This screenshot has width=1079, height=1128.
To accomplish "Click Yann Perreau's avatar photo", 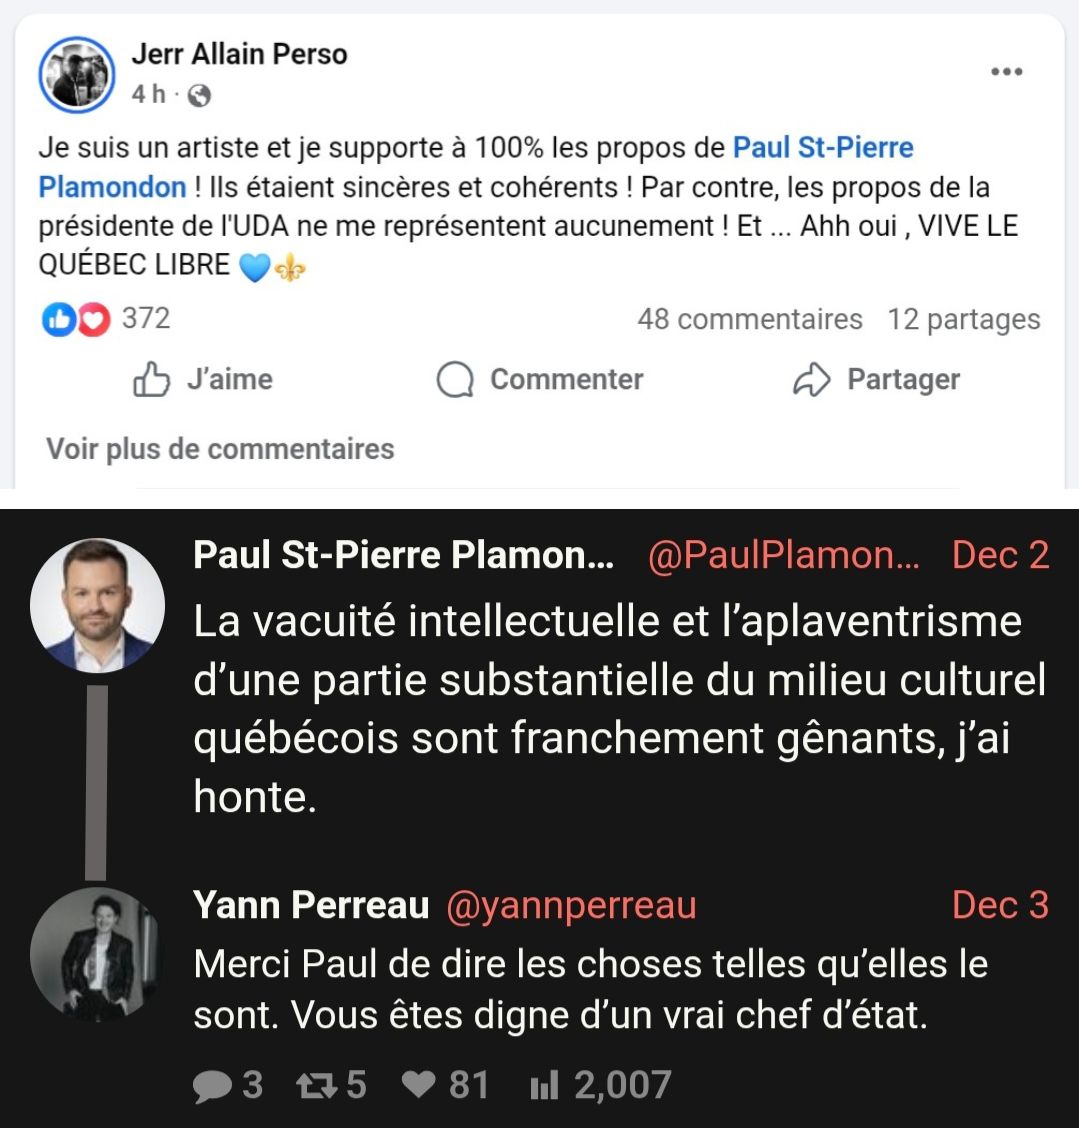I will coord(97,953).
